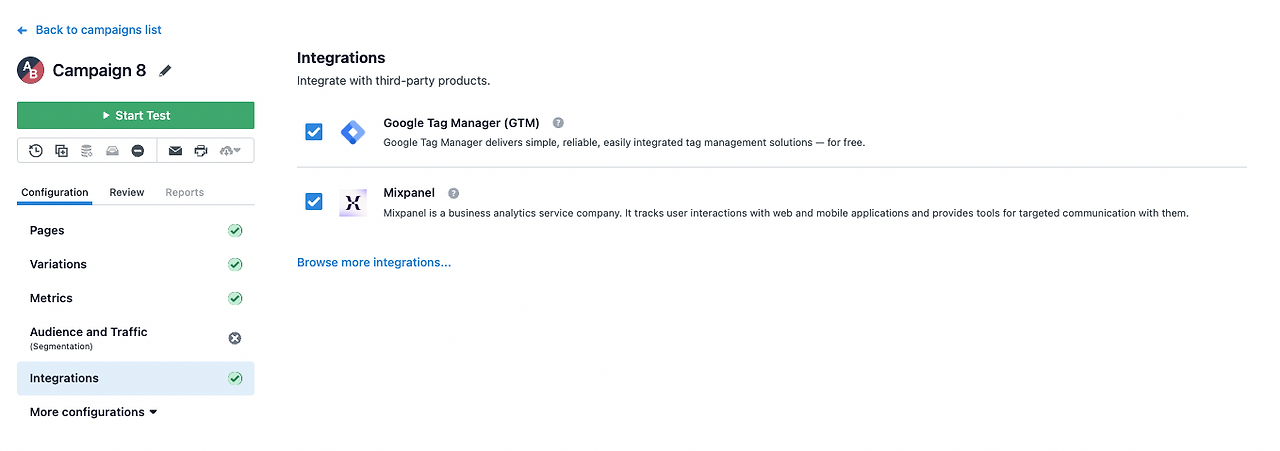This screenshot has width=1280, height=451.
Task: Click the archive tray icon
Action: pyautogui.click(x=112, y=151)
